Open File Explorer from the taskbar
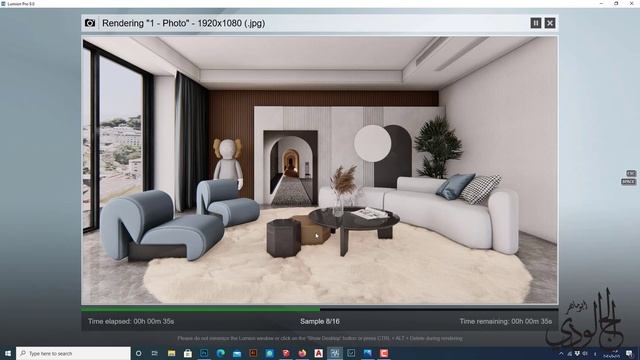This screenshot has height=360, width=640. pos(171,353)
